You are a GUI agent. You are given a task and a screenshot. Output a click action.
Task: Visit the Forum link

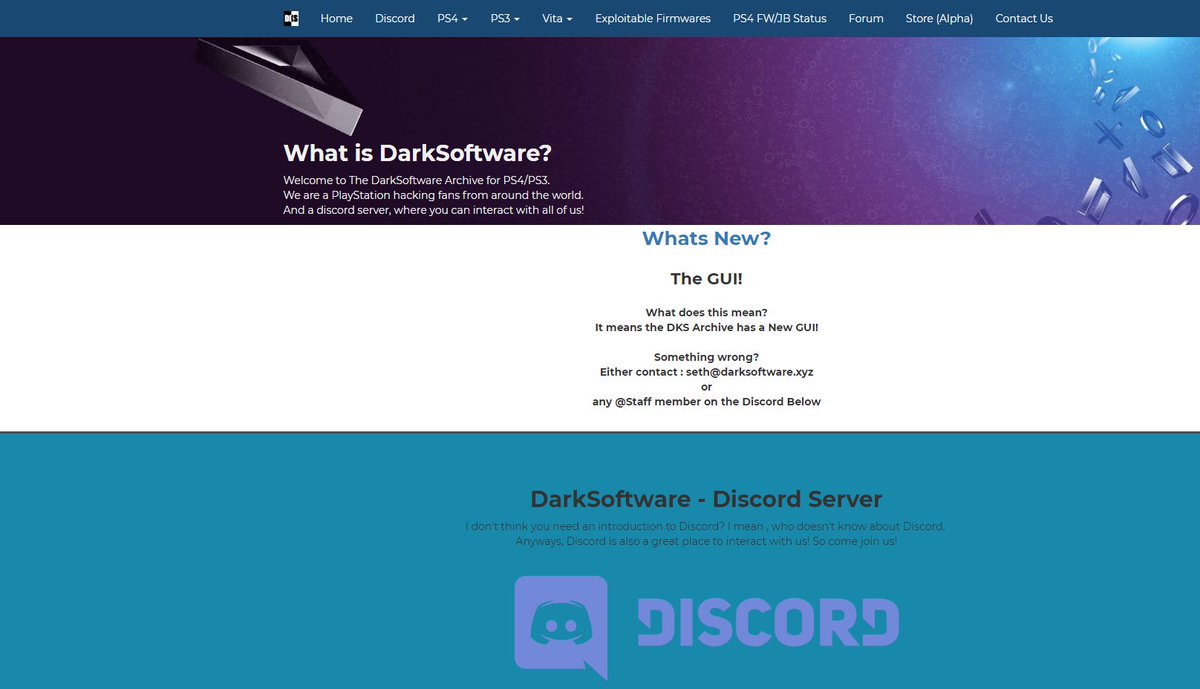click(x=866, y=18)
